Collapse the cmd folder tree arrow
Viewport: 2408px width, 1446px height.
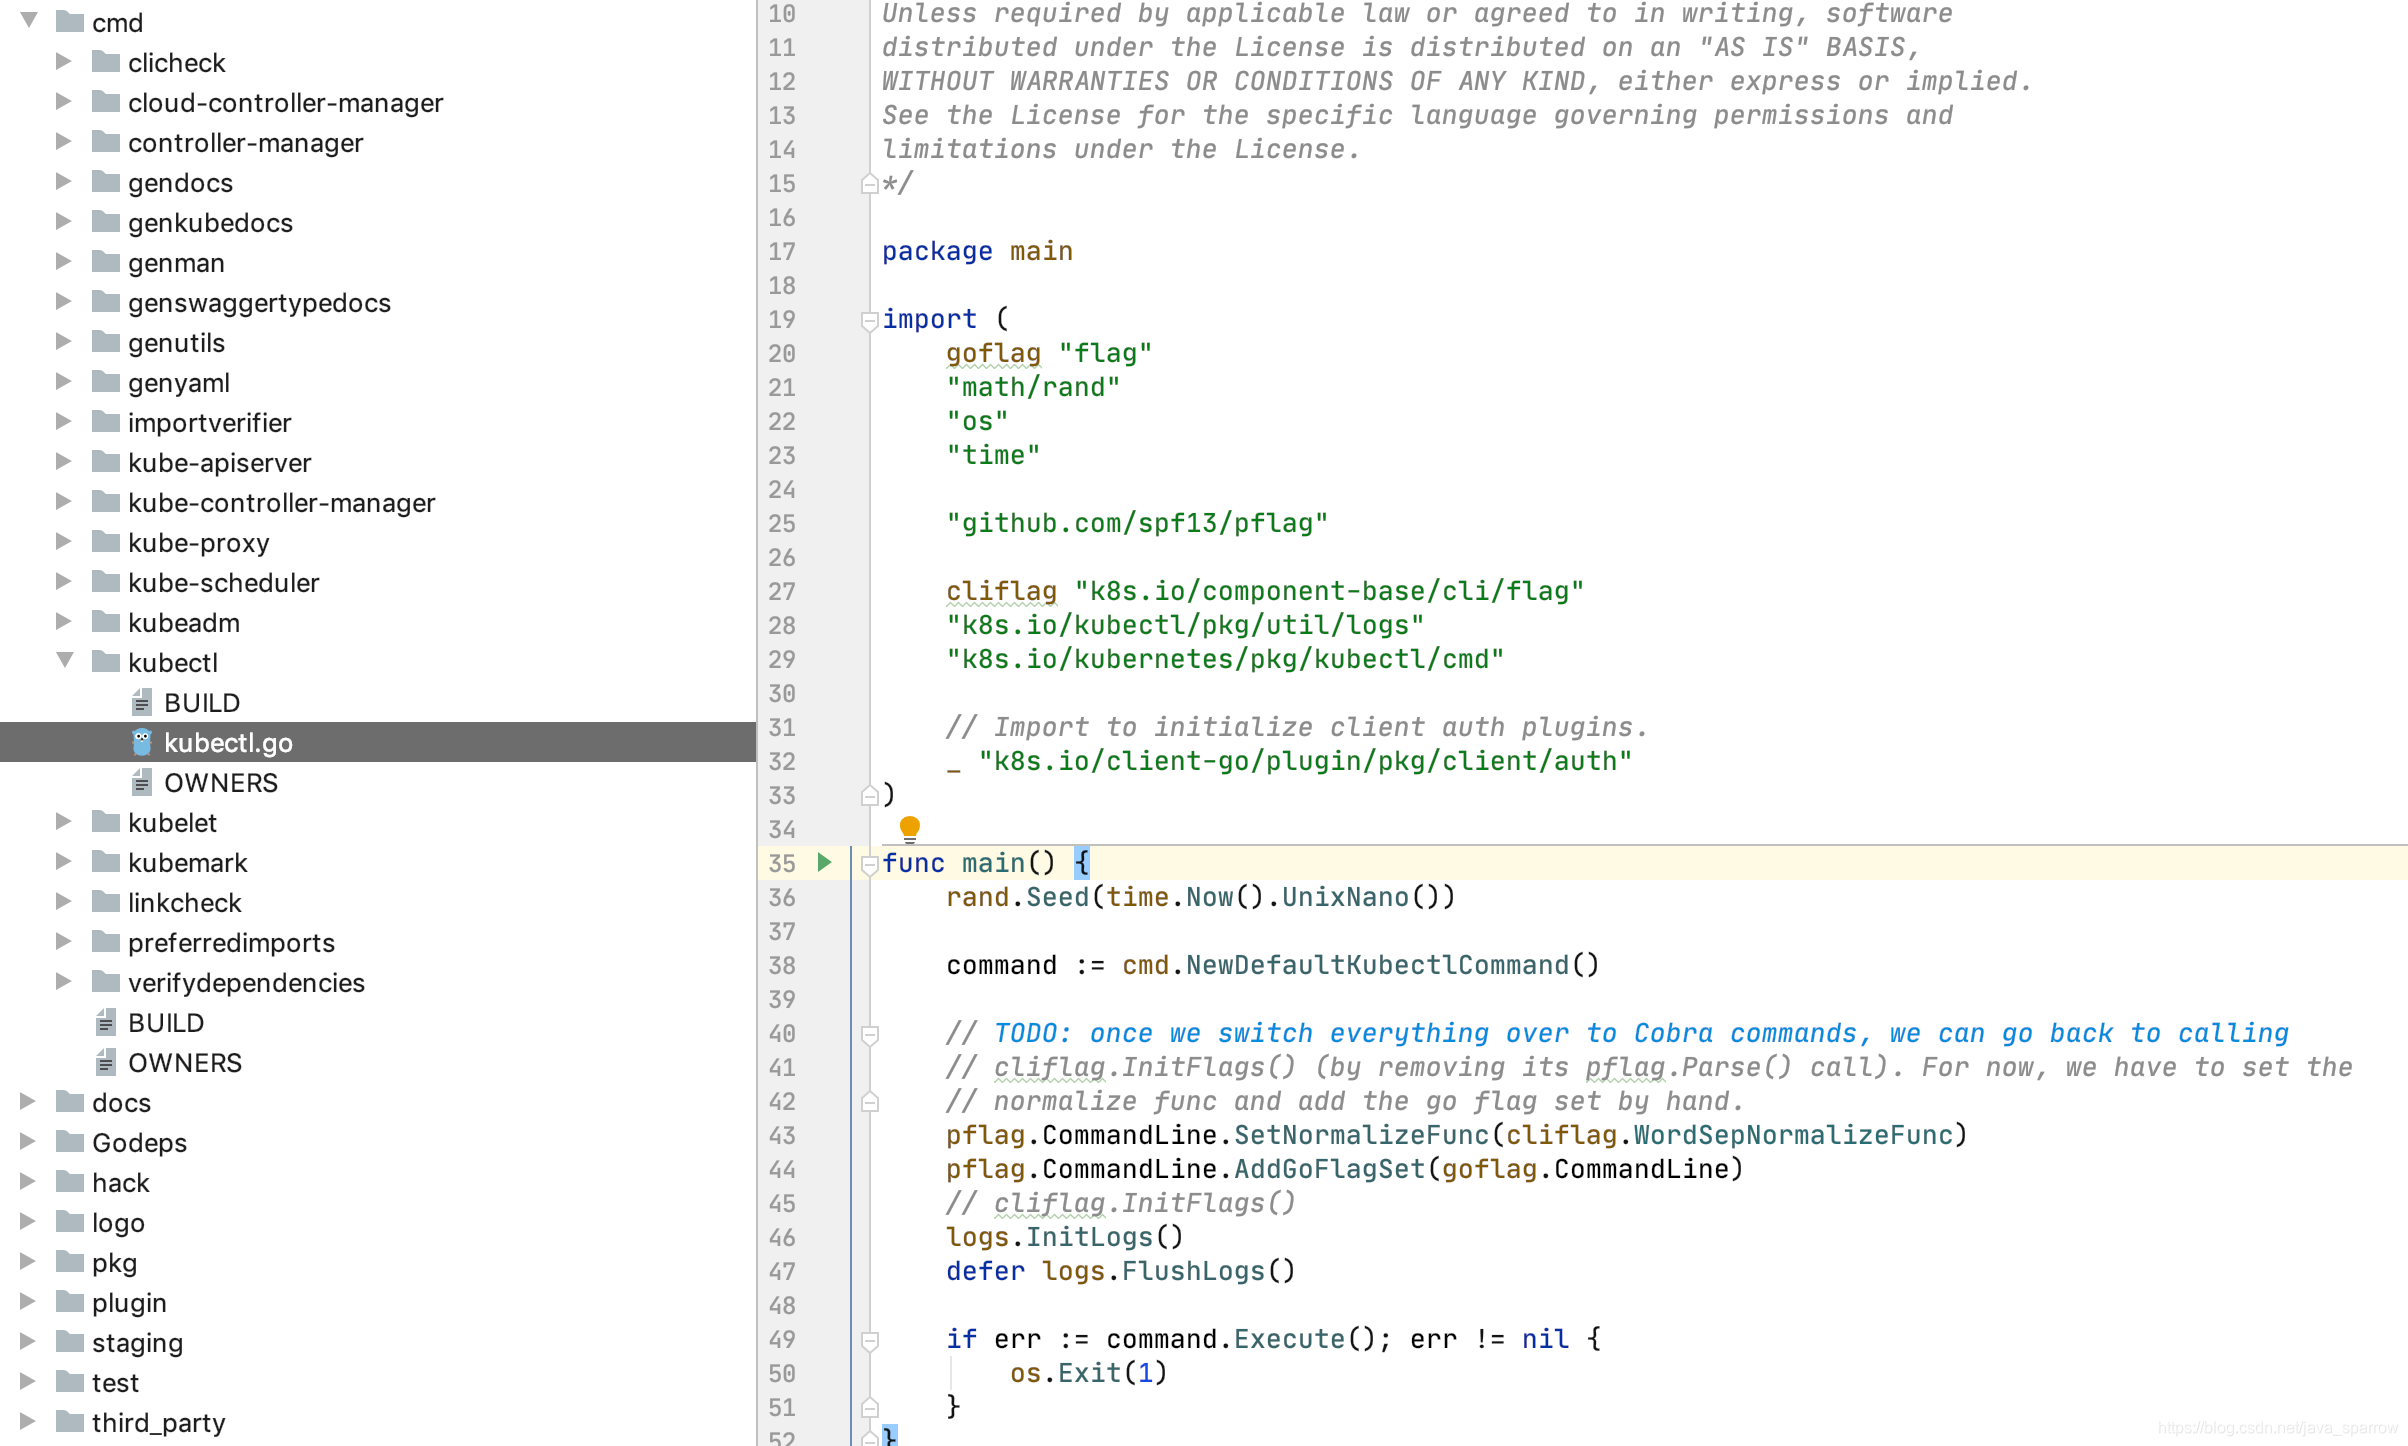[x=29, y=20]
